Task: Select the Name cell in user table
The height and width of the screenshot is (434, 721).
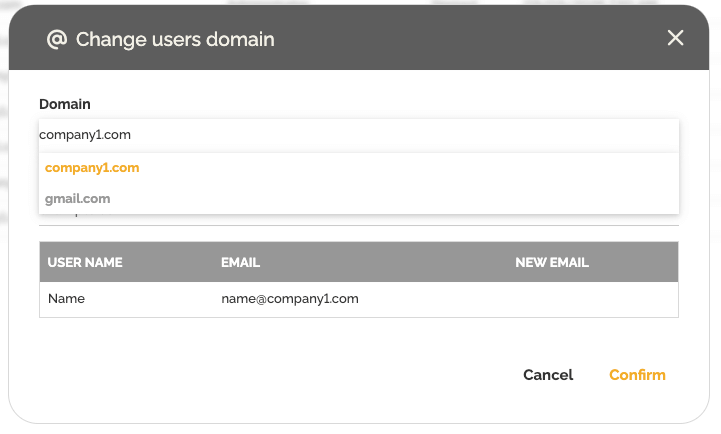Action: coord(66,299)
